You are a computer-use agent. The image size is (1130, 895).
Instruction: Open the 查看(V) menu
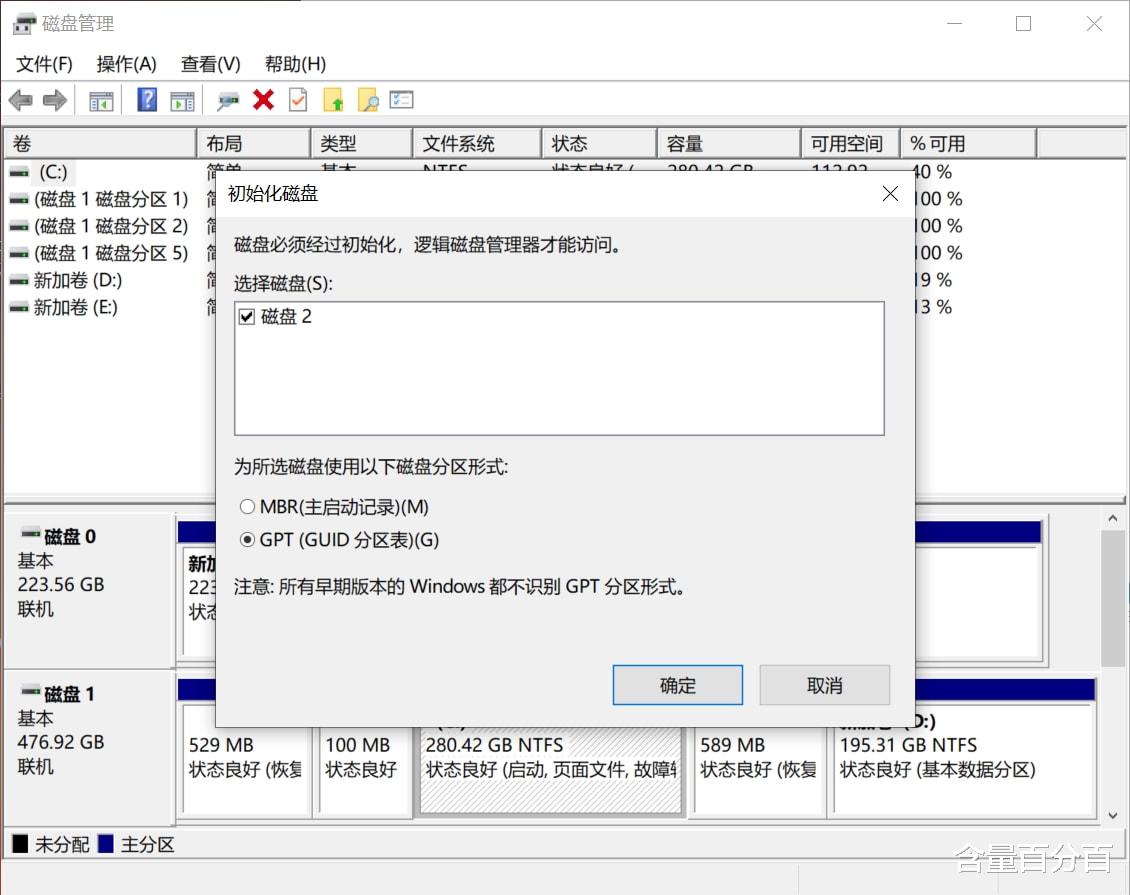210,63
